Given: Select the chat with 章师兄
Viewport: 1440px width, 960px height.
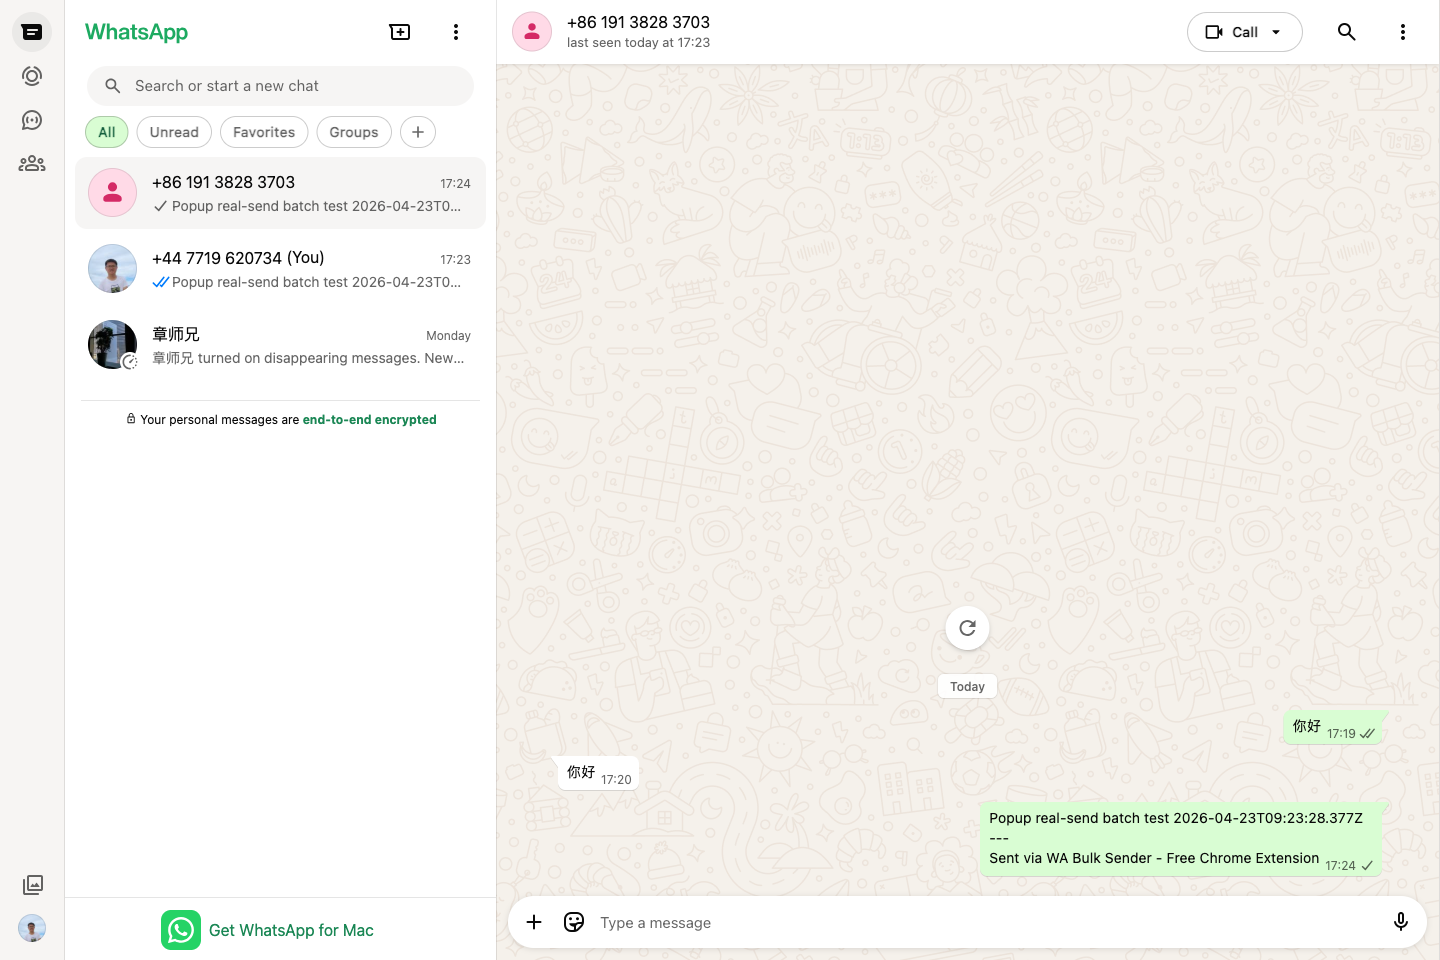Looking at the screenshot, I should (x=280, y=344).
